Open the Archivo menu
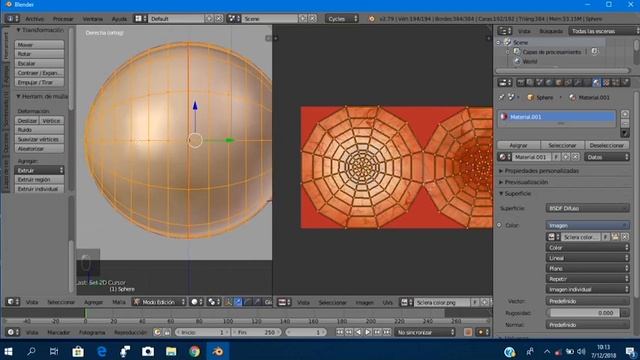Viewport: 640px width, 360px height. tap(34, 19)
